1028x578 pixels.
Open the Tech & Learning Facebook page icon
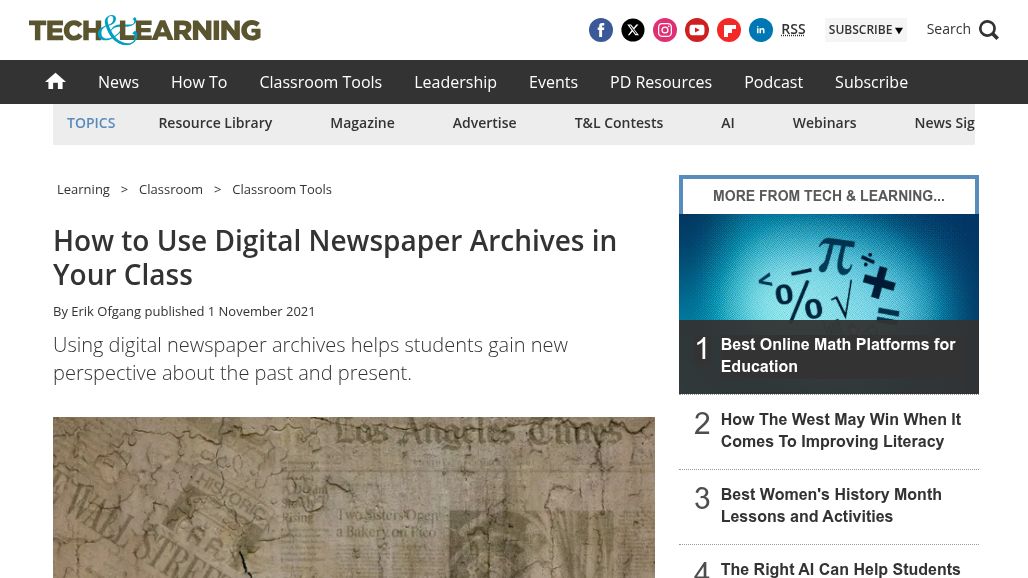click(x=601, y=30)
